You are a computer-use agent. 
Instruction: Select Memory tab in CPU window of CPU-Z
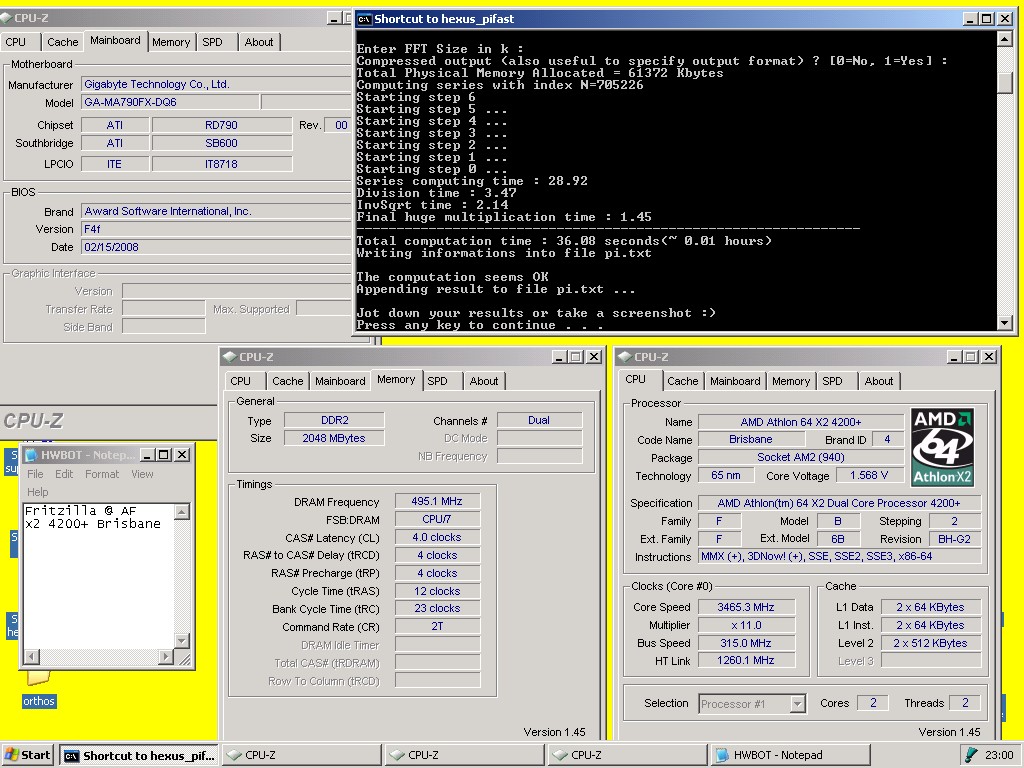pos(791,381)
